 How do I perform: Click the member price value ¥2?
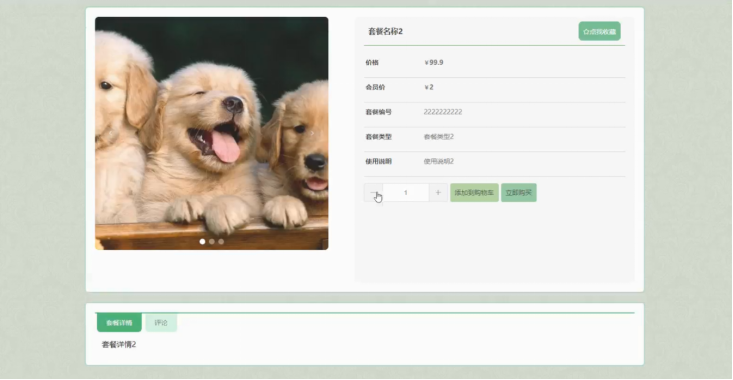click(429, 87)
